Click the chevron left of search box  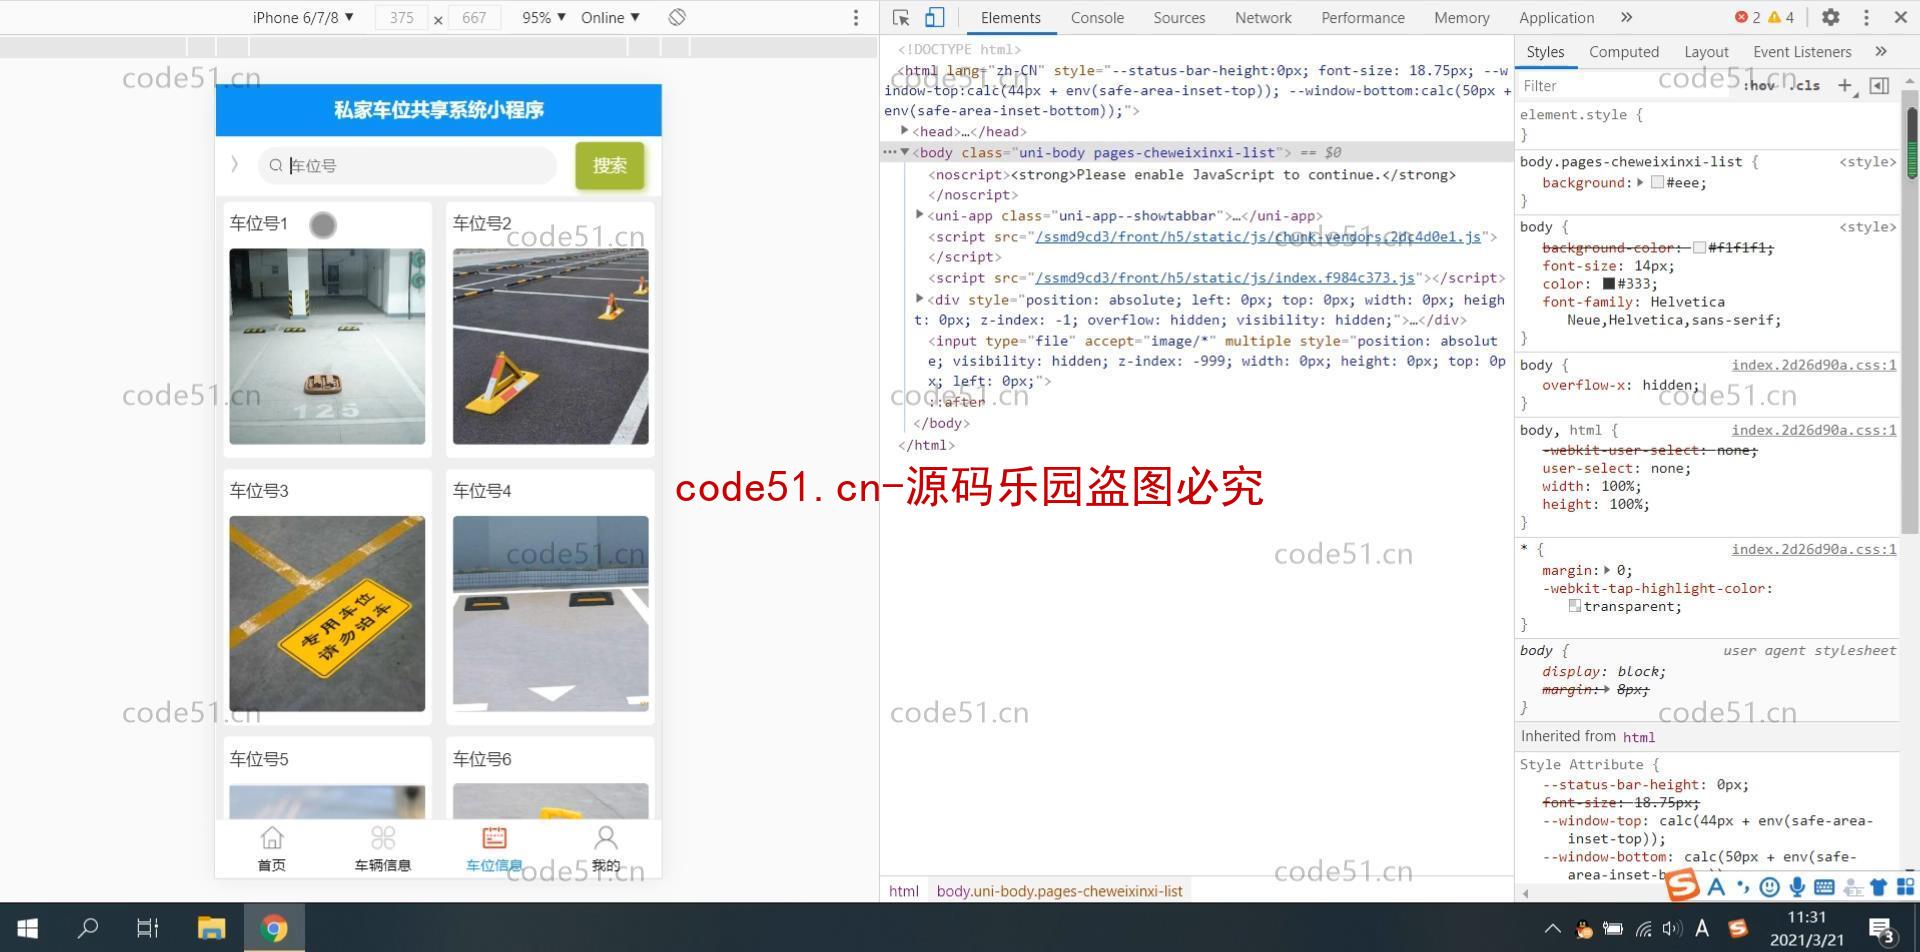tap(235, 164)
